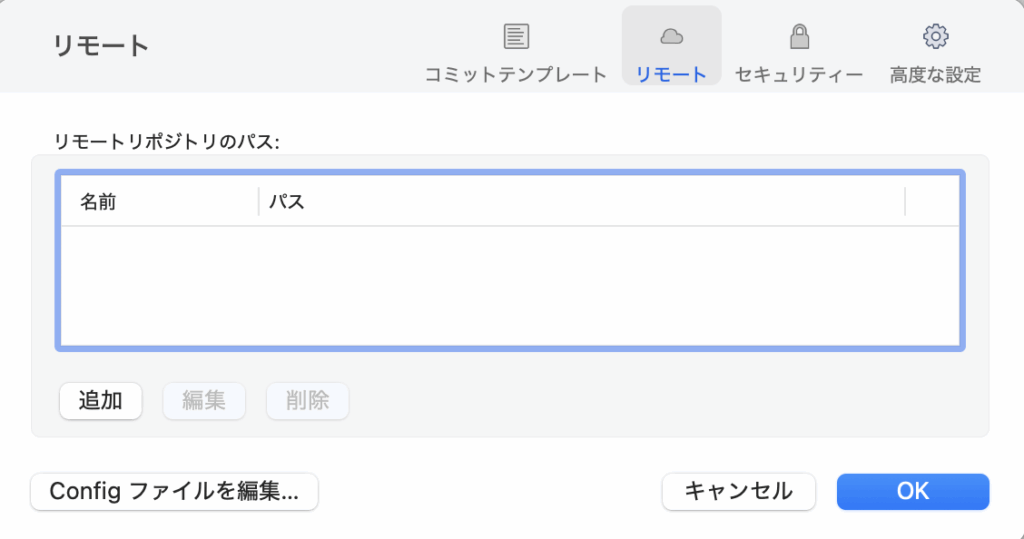Select the cloud icon for リモート
Viewport: 1024px width, 539px height.
(671, 37)
